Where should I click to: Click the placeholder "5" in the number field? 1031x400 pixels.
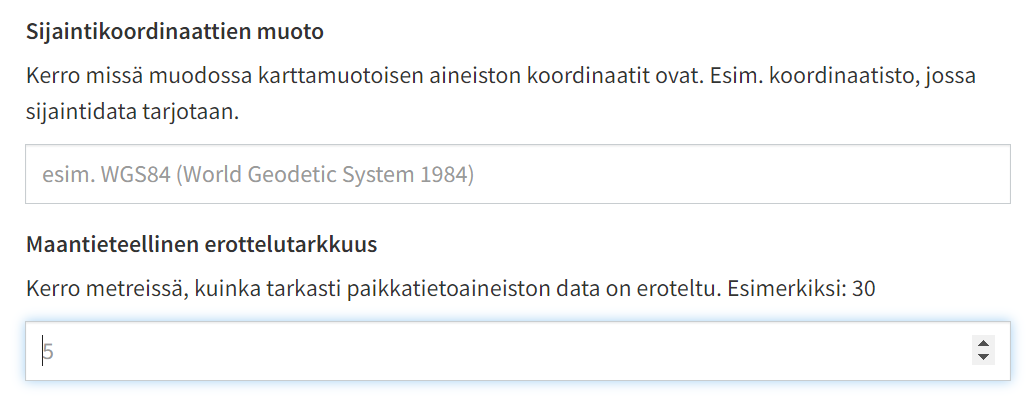[47, 352]
